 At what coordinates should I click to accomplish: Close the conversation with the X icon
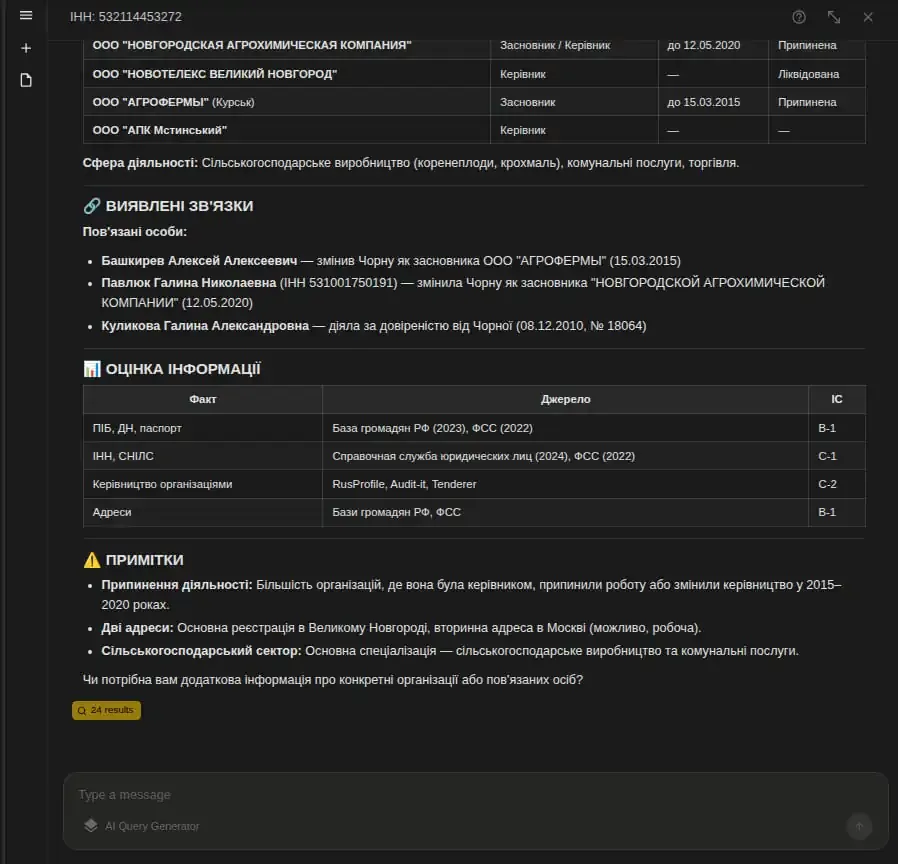tap(868, 17)
